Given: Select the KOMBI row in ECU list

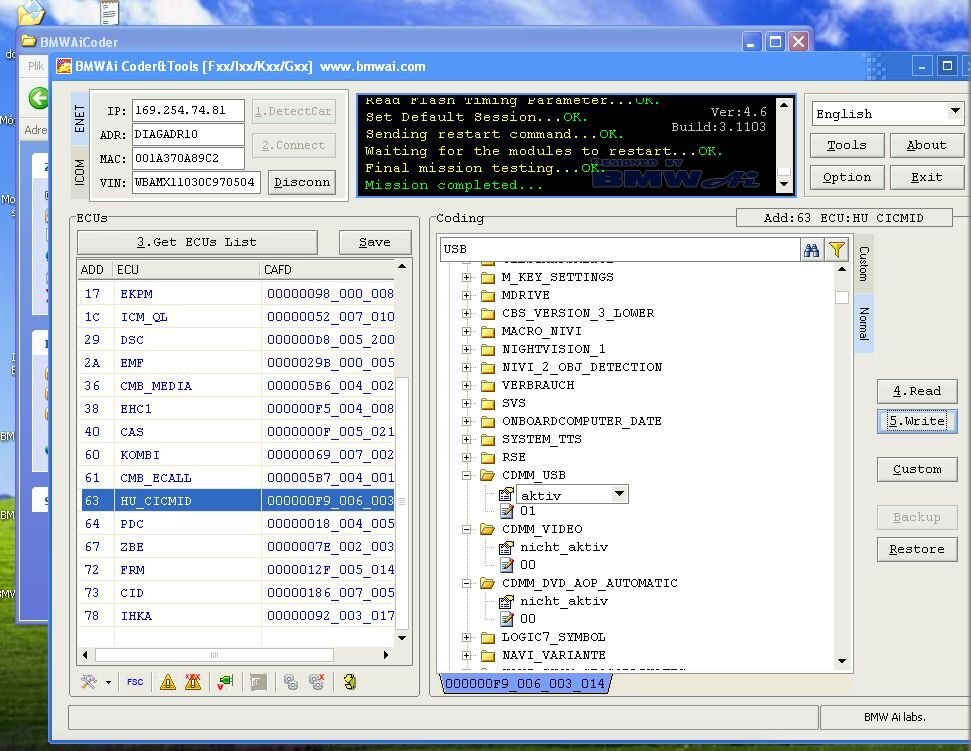Looking at the screenshot, I should click(237, 455).
